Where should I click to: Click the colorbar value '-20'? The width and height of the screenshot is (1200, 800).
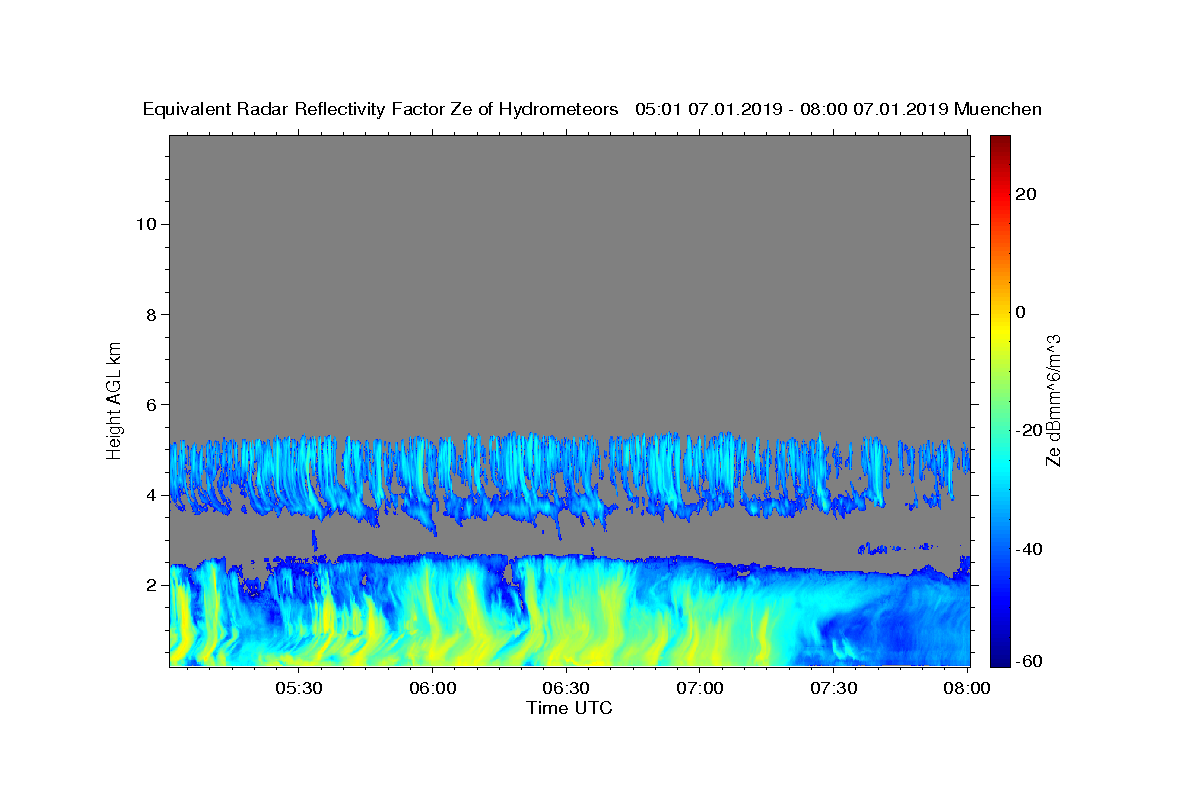(1029, 431)
